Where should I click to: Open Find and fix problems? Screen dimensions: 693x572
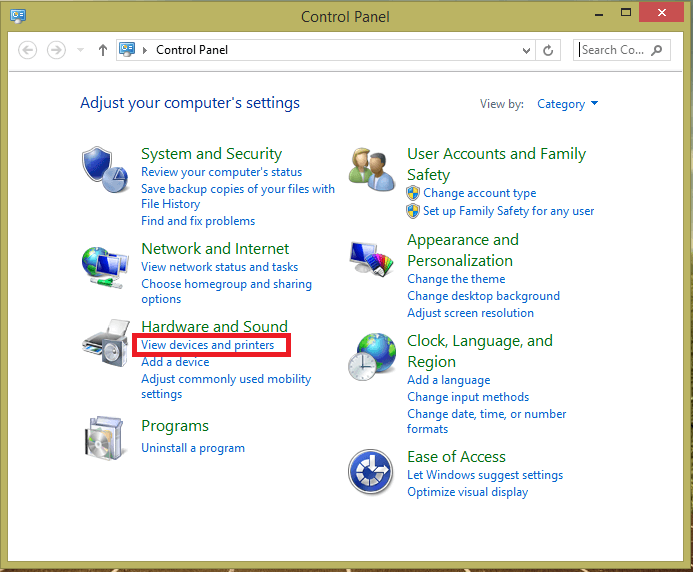(x=198, y=221)
